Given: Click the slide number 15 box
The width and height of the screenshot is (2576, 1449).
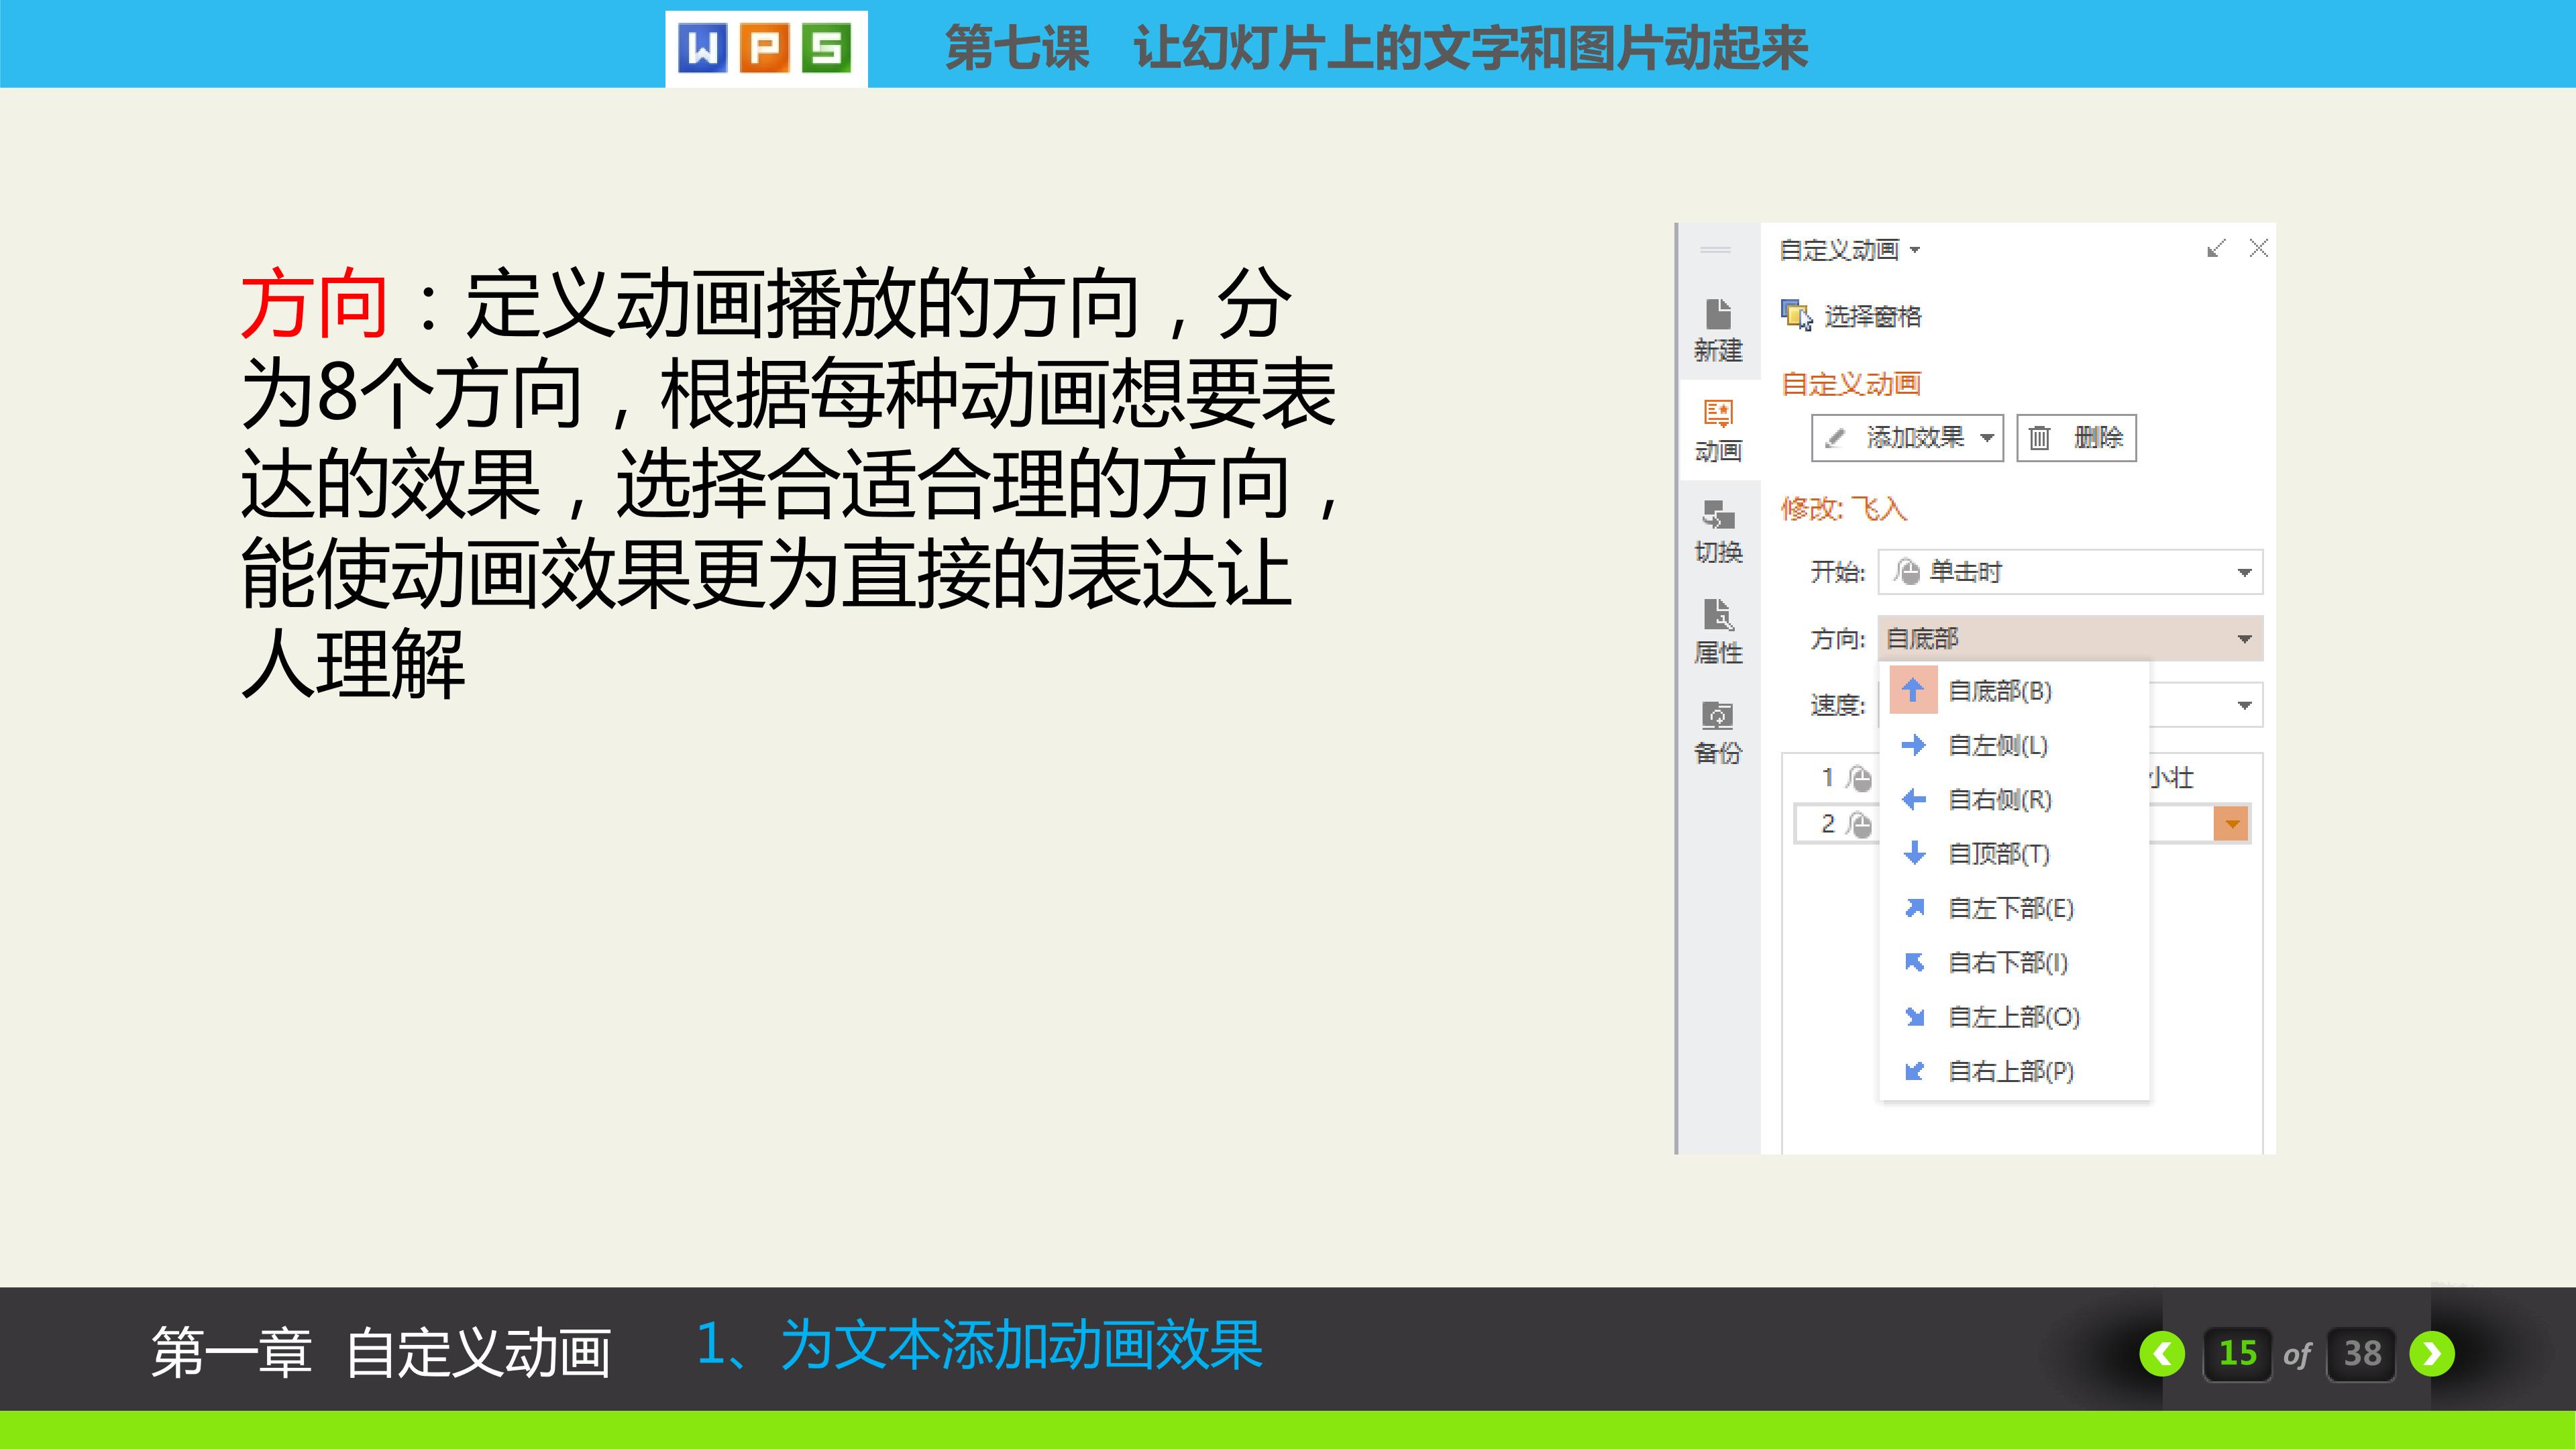Looking at the screenshot, I should point(2237,1353).
